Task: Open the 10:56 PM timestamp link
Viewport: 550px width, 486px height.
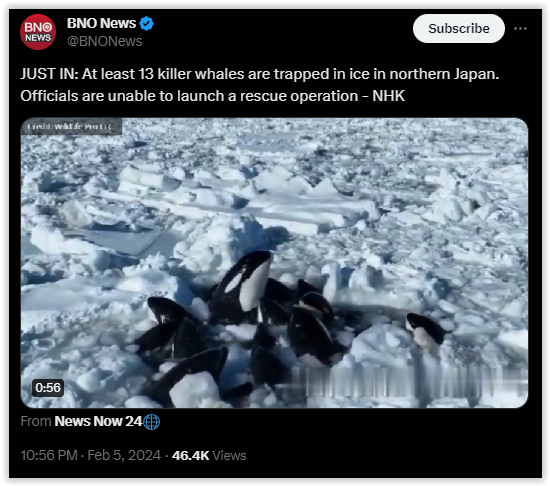Action: (x=49, y=455)
